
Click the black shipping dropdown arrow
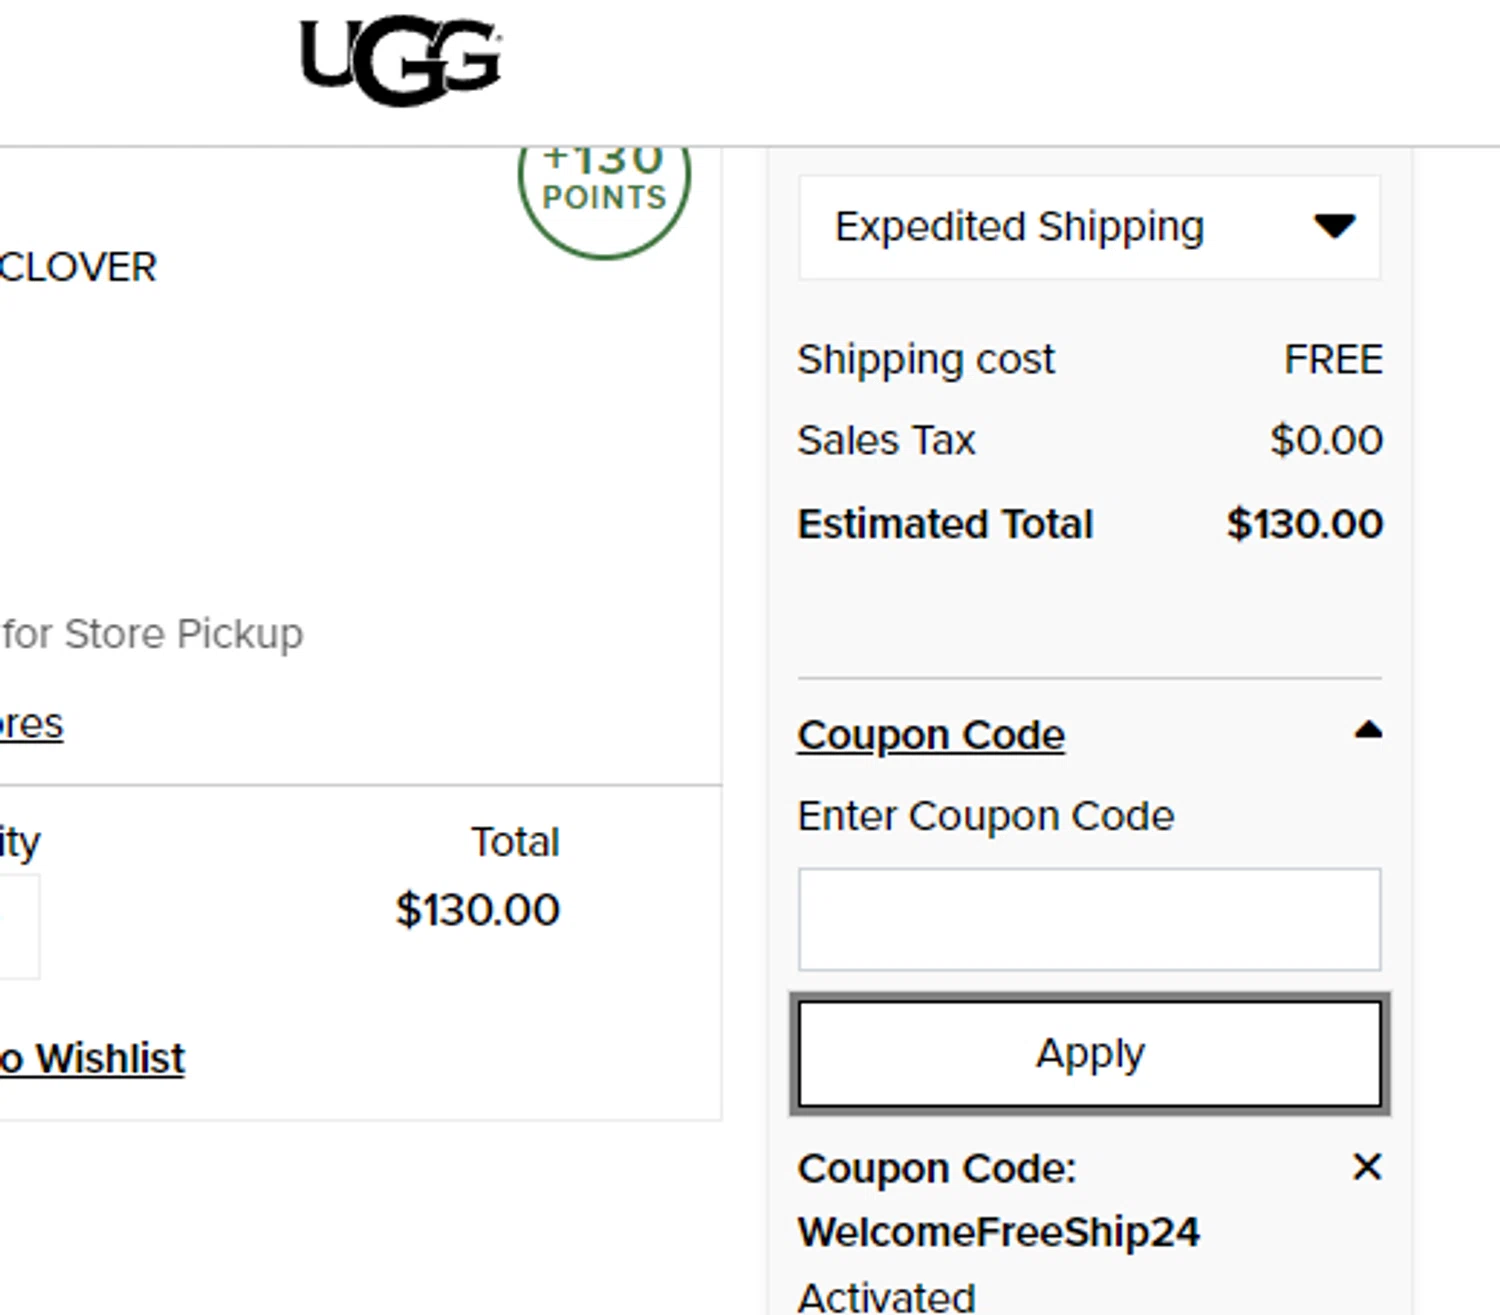coord(1334,226)
